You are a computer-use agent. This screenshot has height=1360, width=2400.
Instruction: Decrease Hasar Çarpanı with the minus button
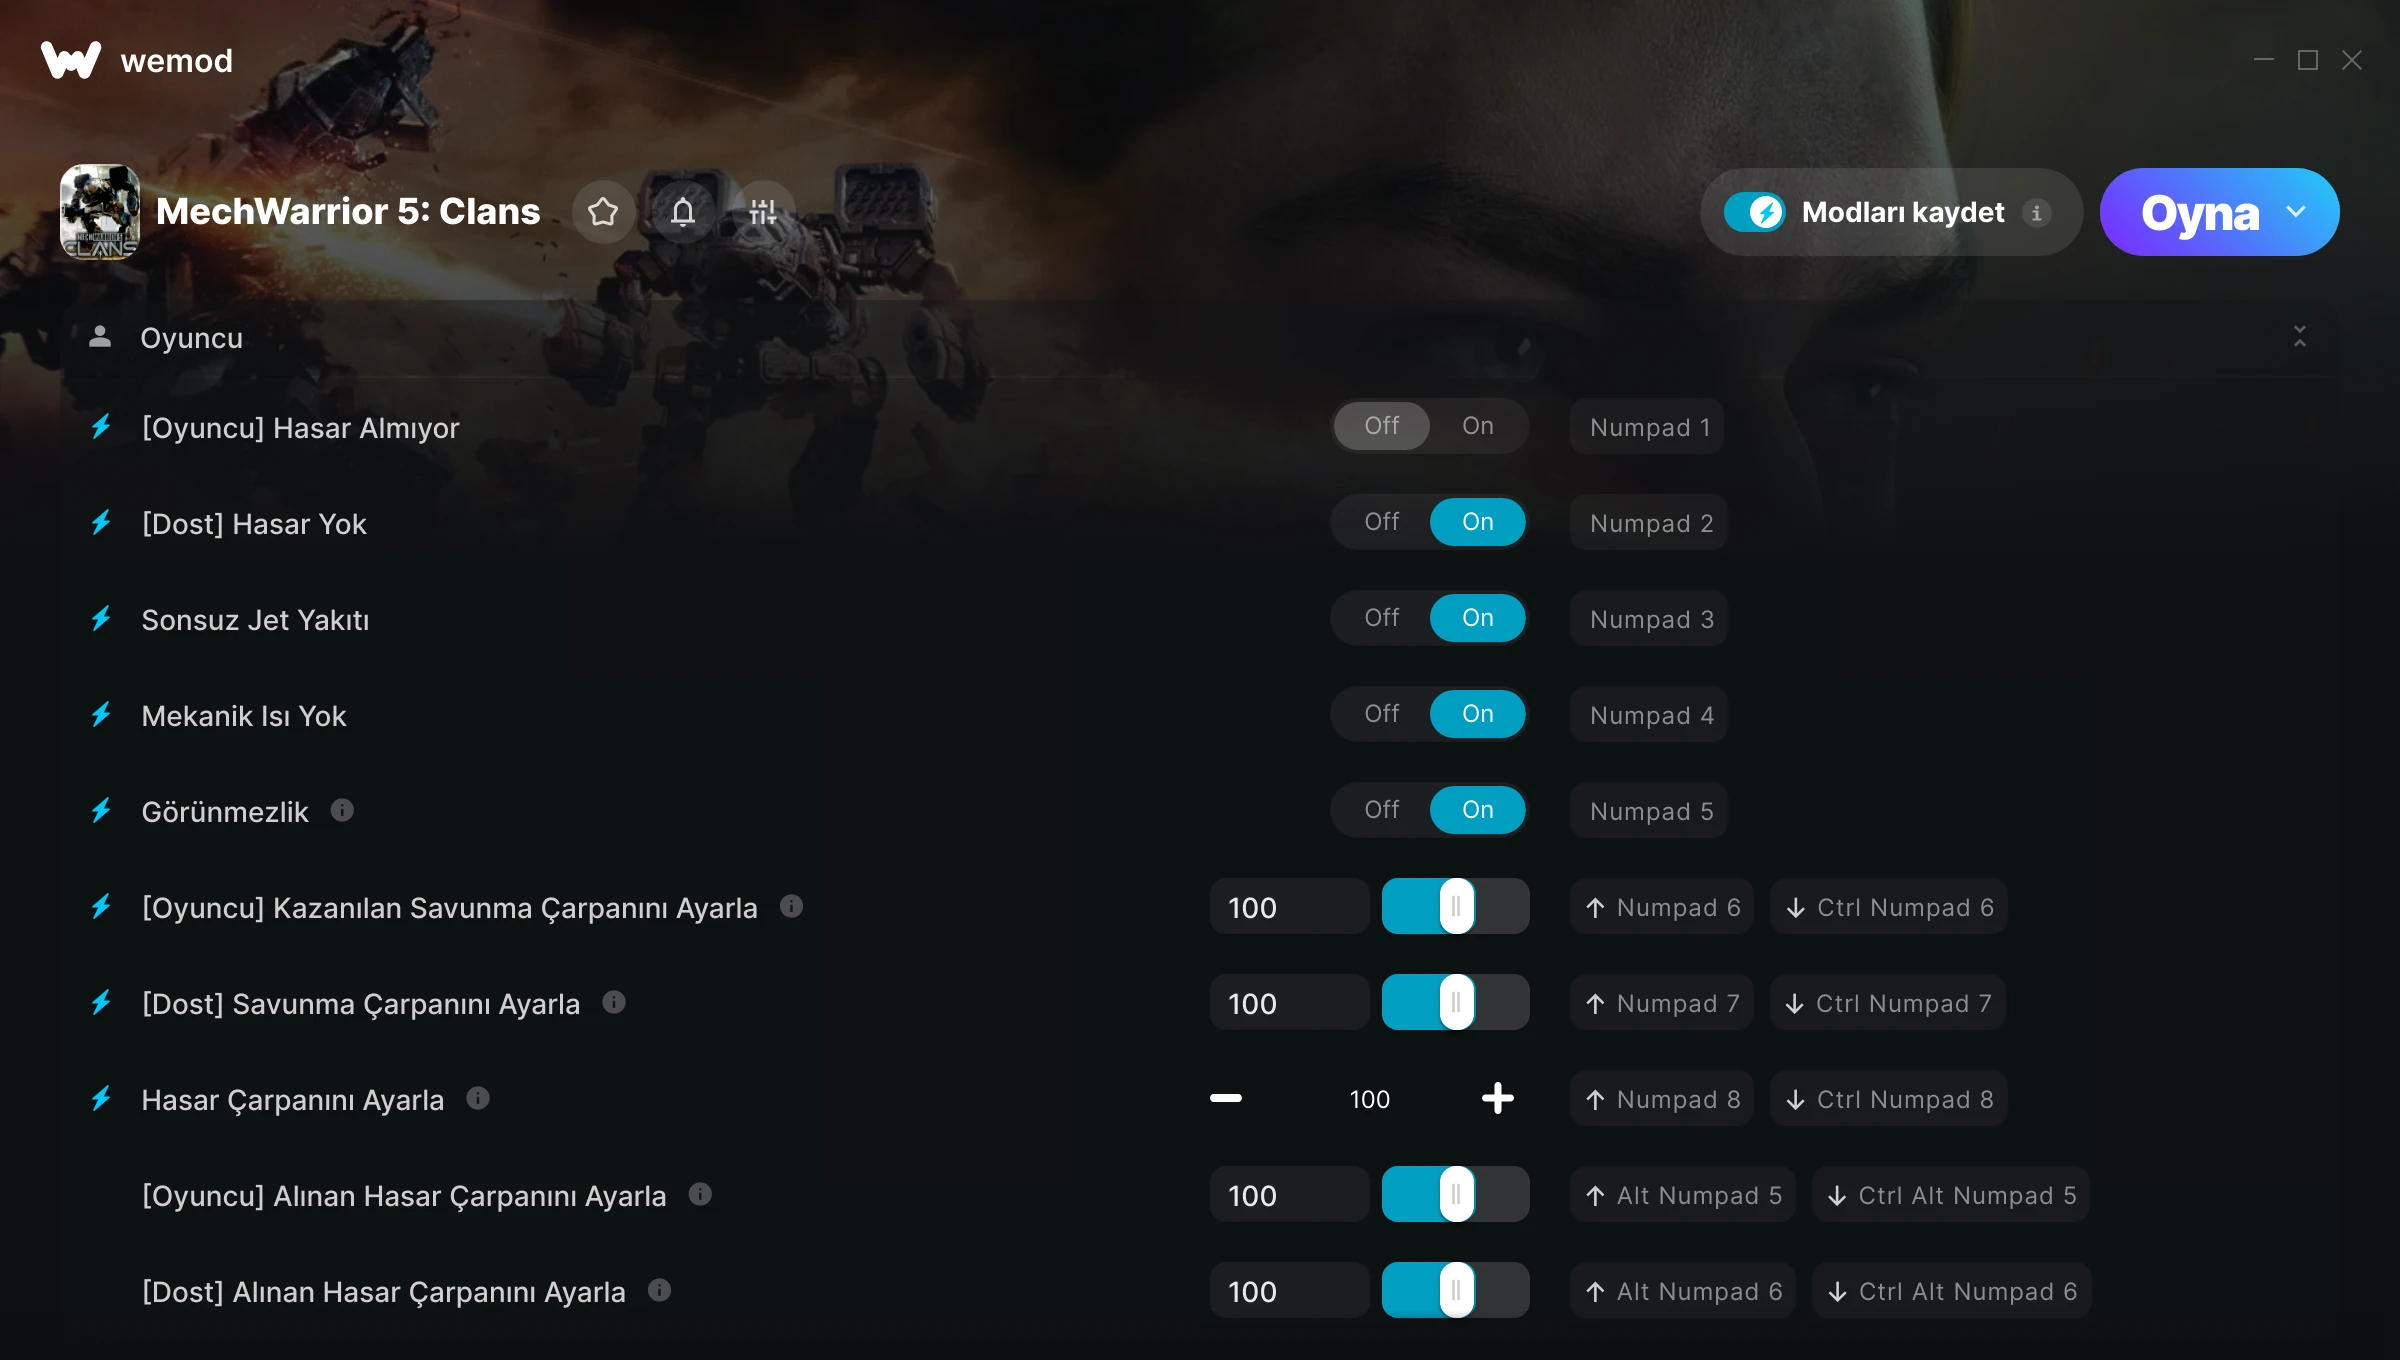coord(1226,1098)
